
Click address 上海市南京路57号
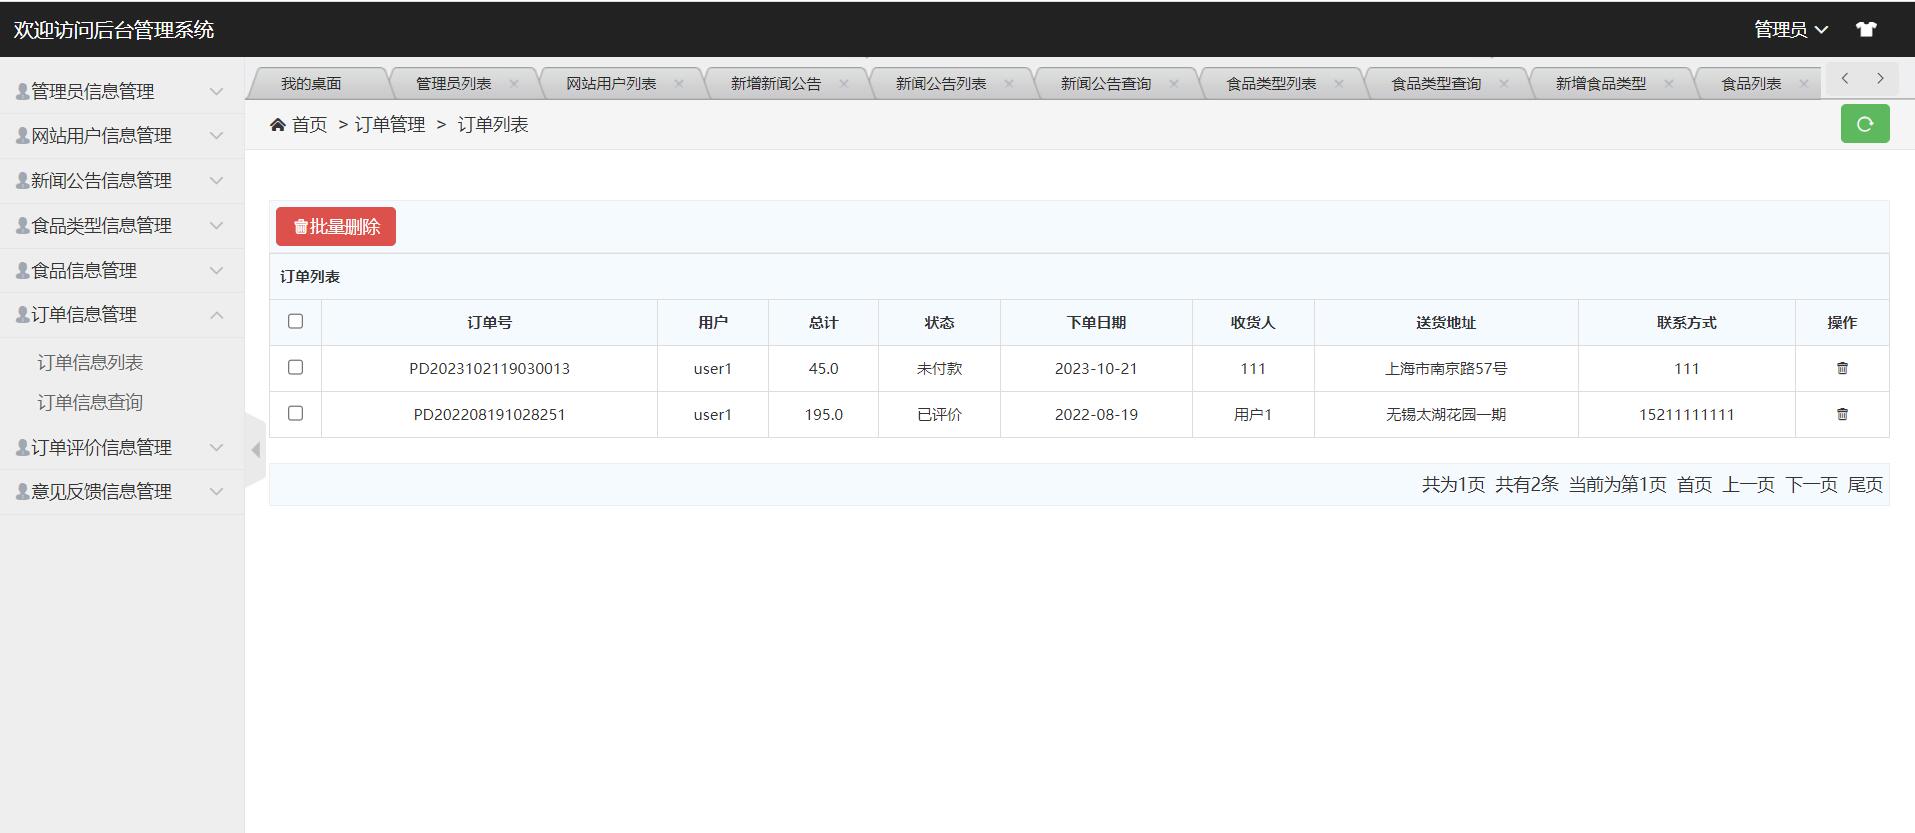1446,368
